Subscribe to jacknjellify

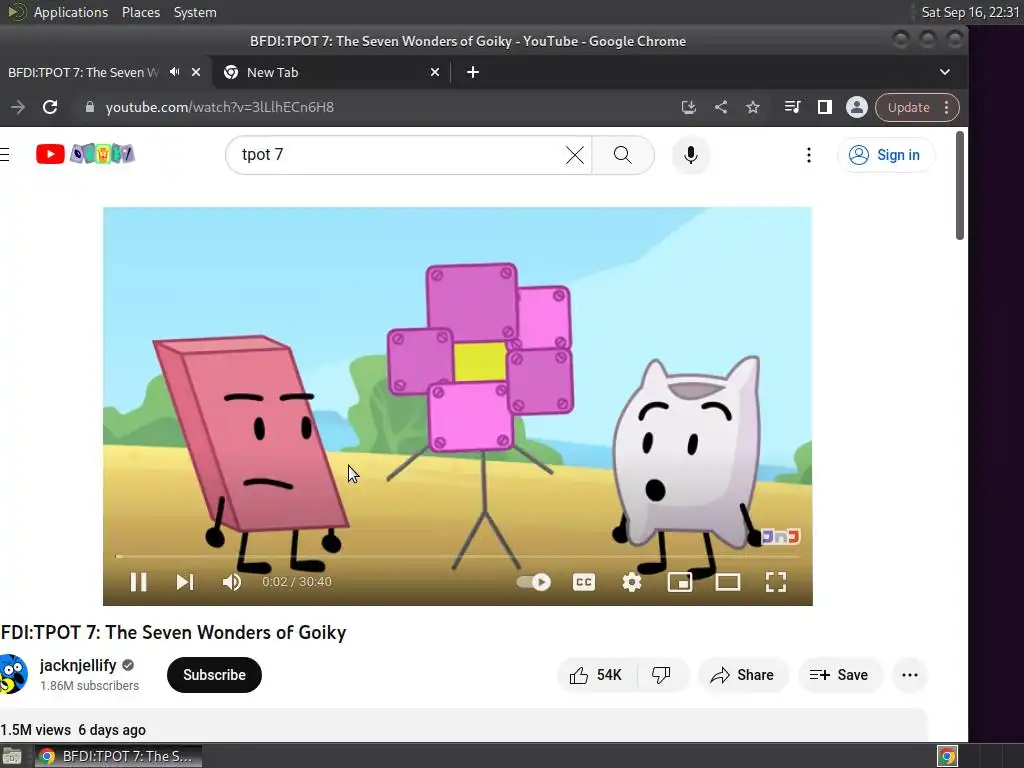[x=214, y=675]
